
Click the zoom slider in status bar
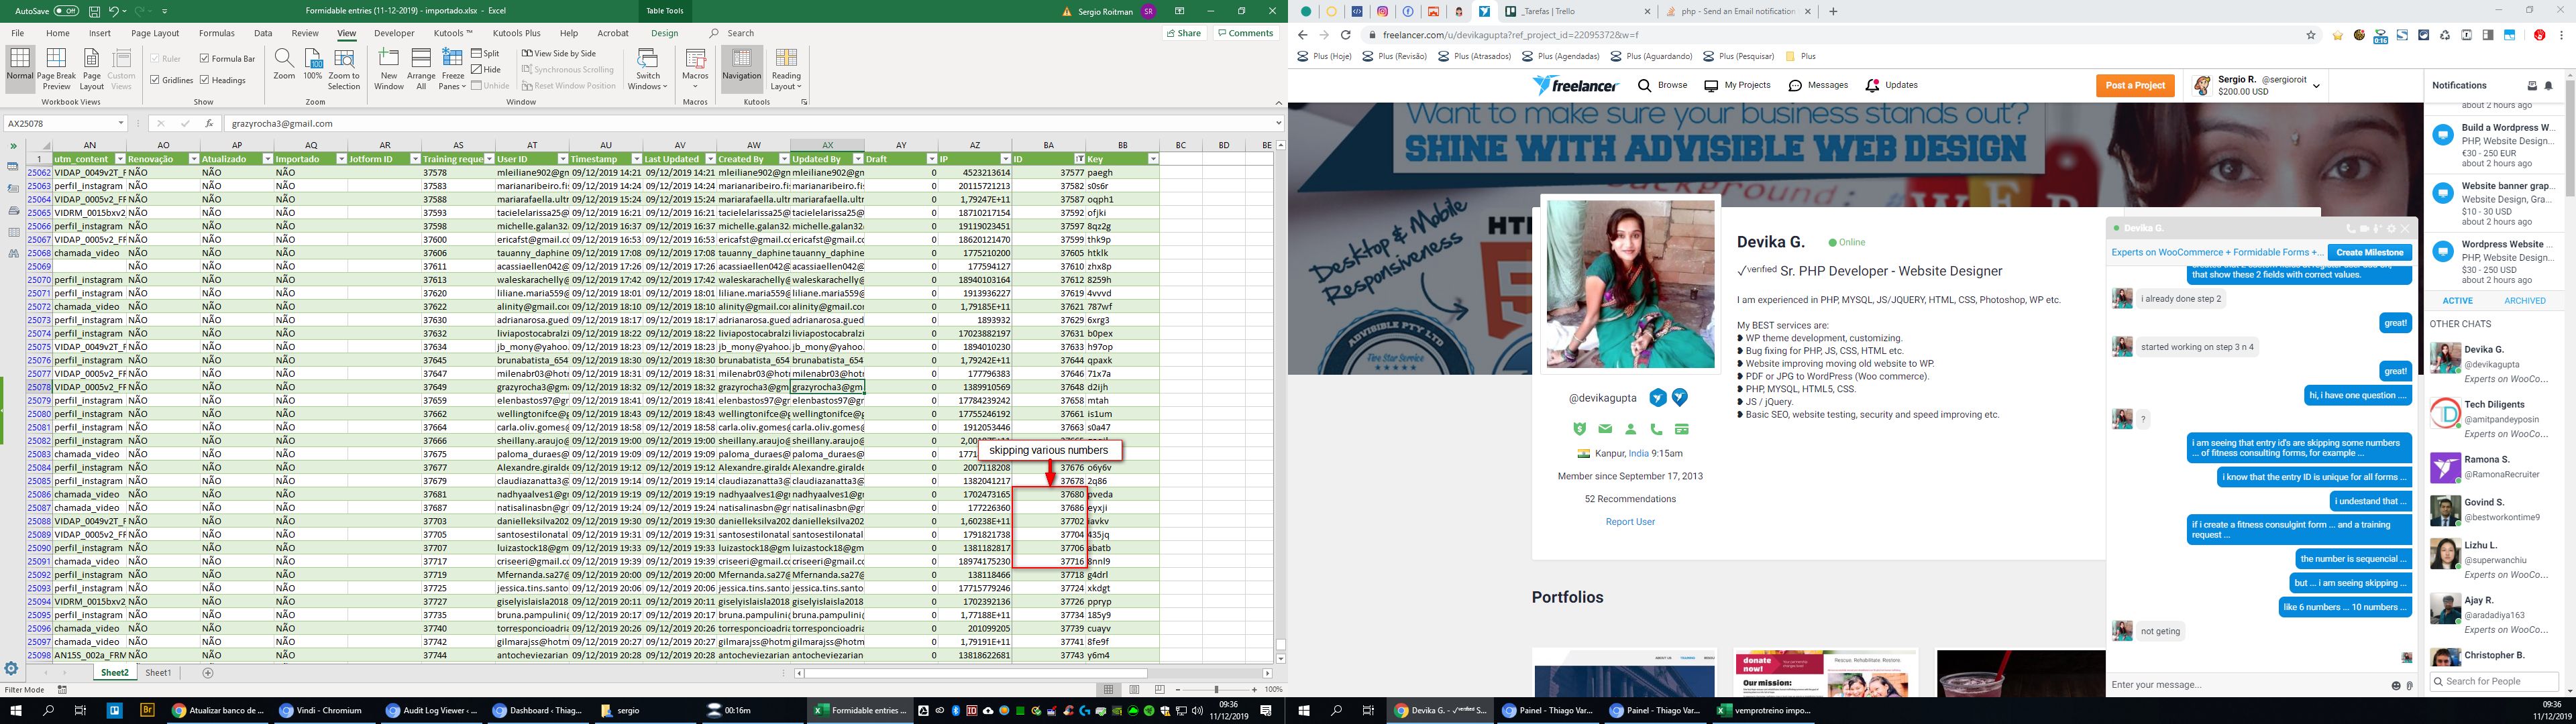pyautogui.click(x=1216, y=689)
